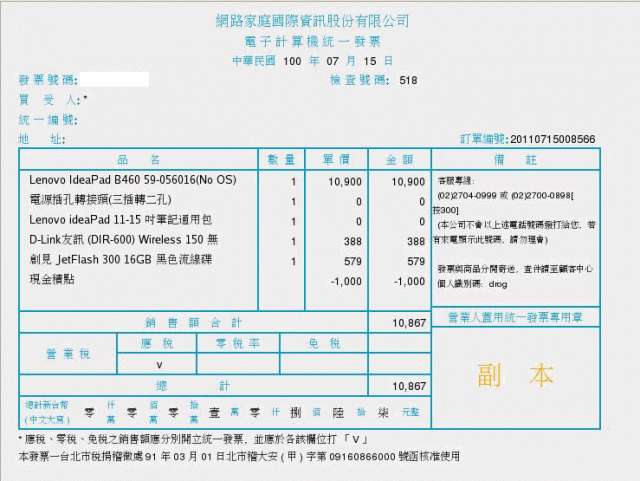Click the company name 網路家庭國際資訊股份有限公司
Image resolution: width=640 pixels, height=481 pixels.
312,21
